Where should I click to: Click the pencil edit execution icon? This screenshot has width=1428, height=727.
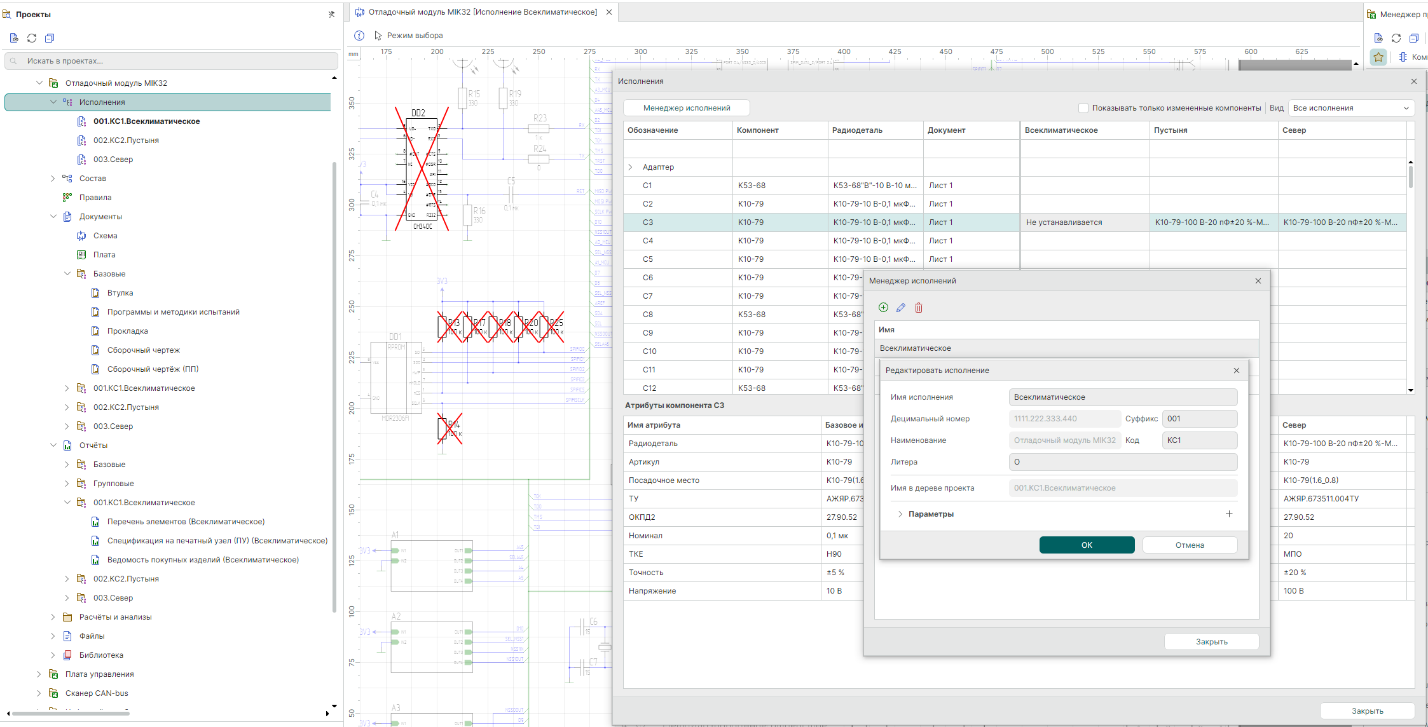click(x=901, y=307)
